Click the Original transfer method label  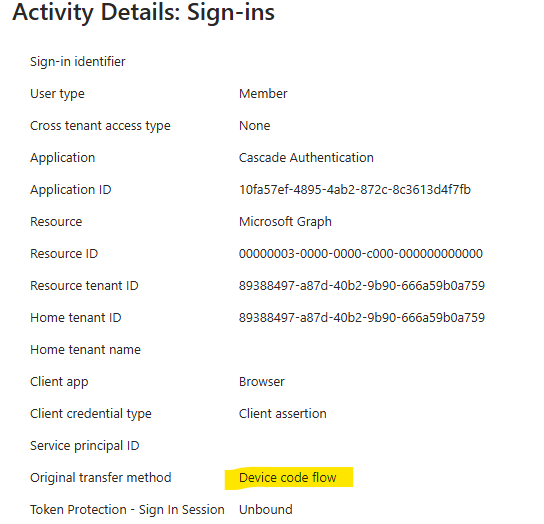(101, 478)
